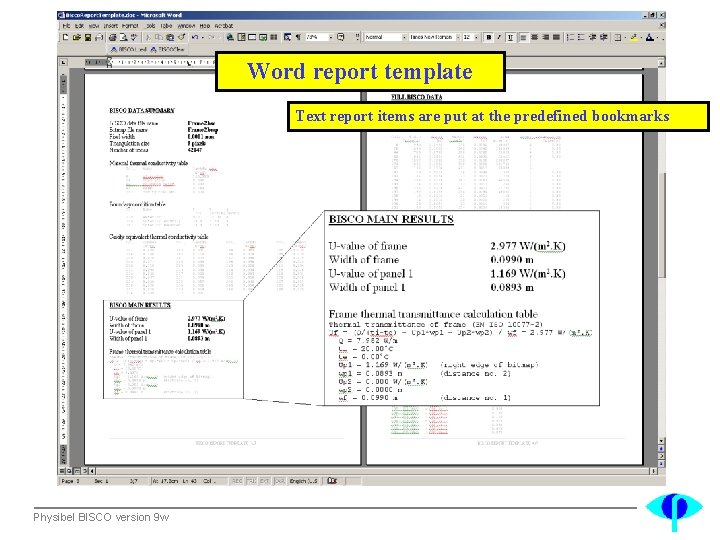Screen dimensions: 720x540
Task: Open the Table menu
Action: [x=166, y=26]
